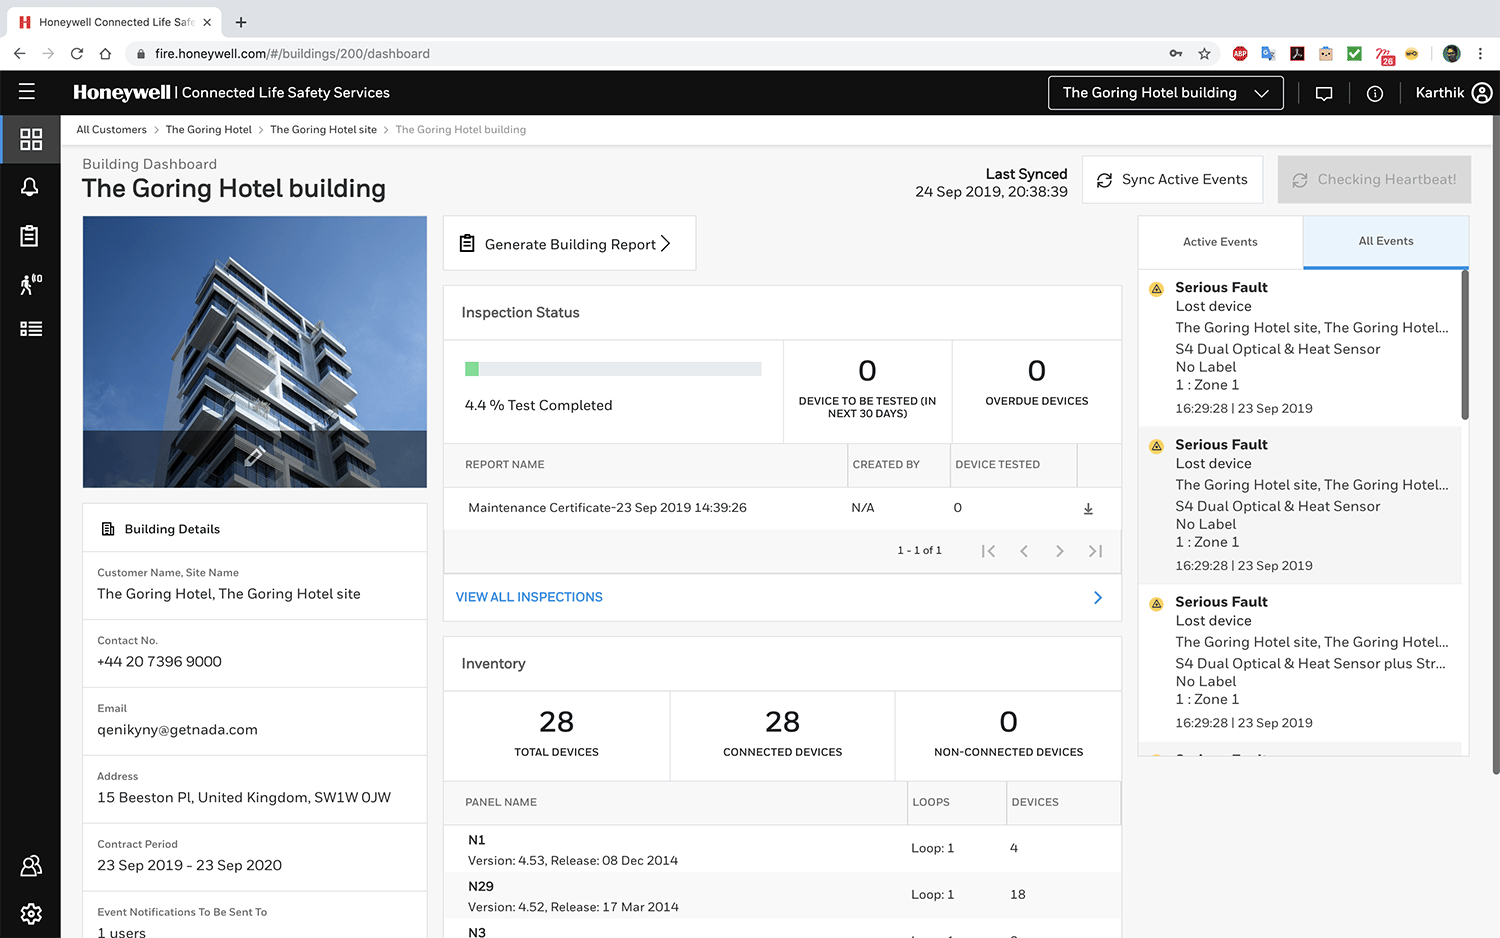Click Panel Name column header
1500x938 pixels.
point(501,803)
